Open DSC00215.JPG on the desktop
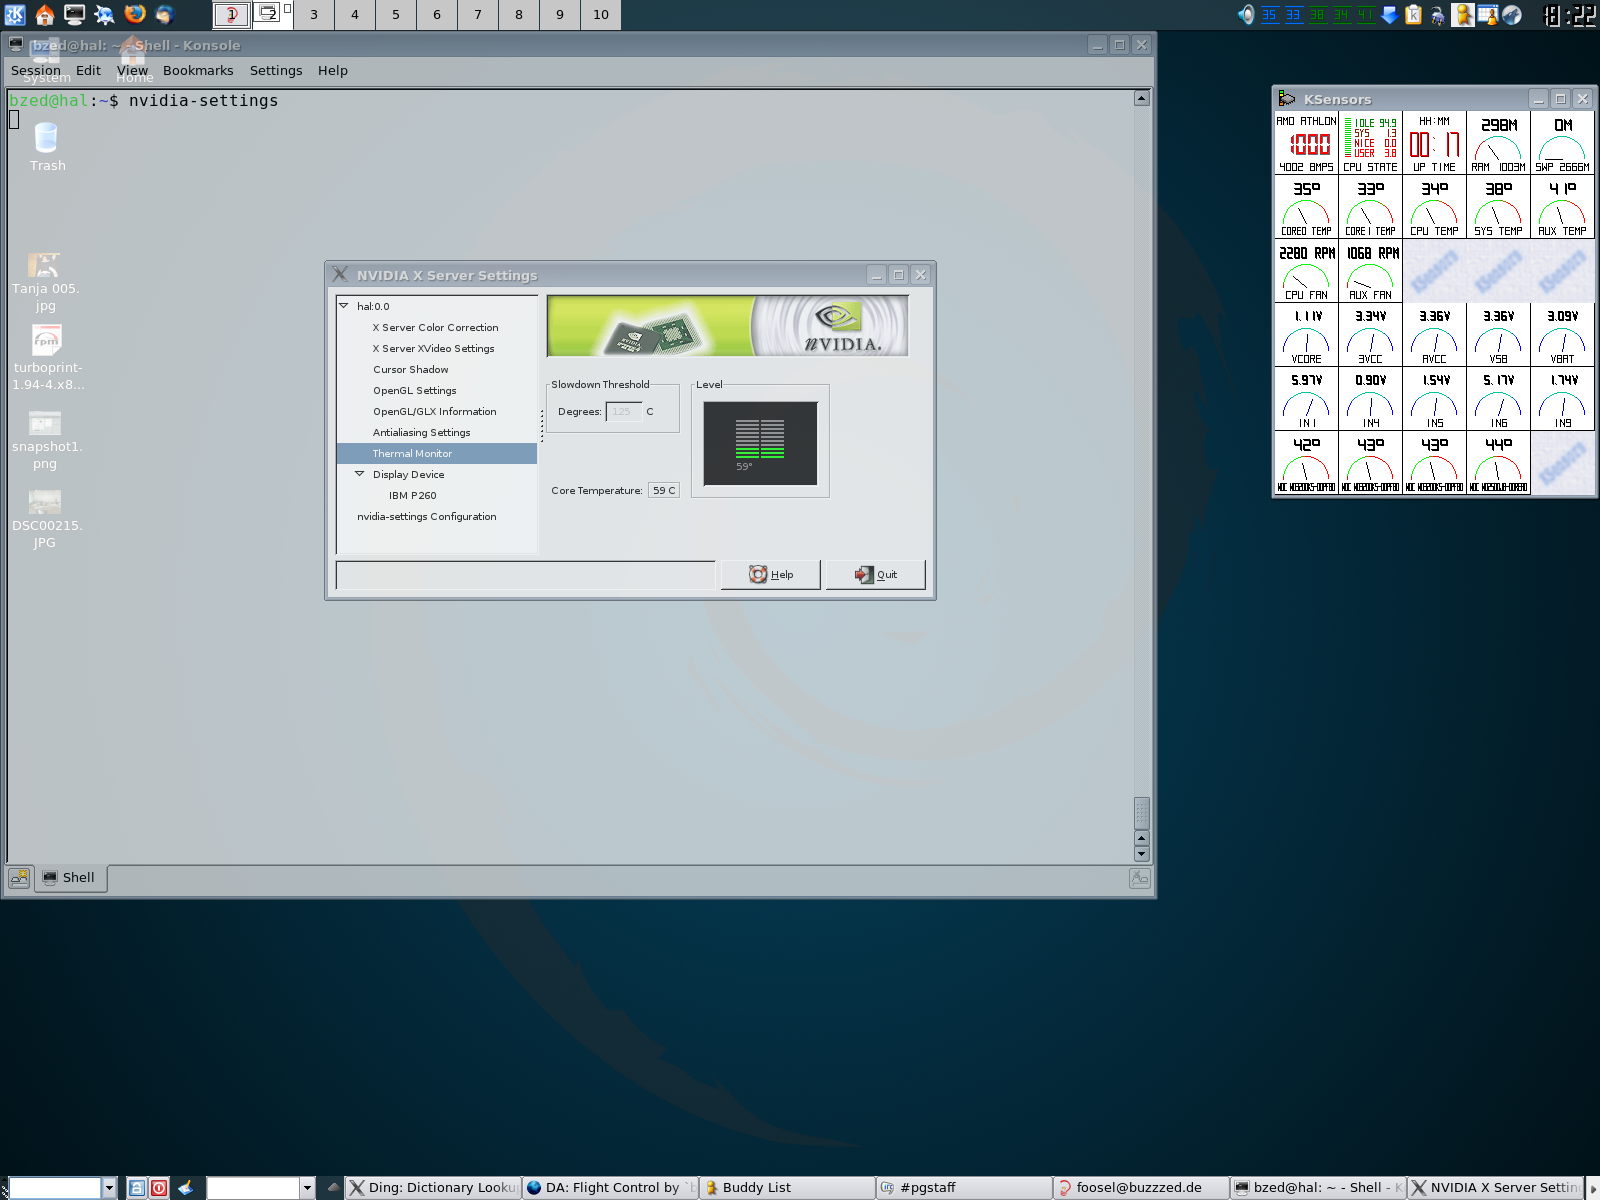1600x1200 pixels. point(45,519)
